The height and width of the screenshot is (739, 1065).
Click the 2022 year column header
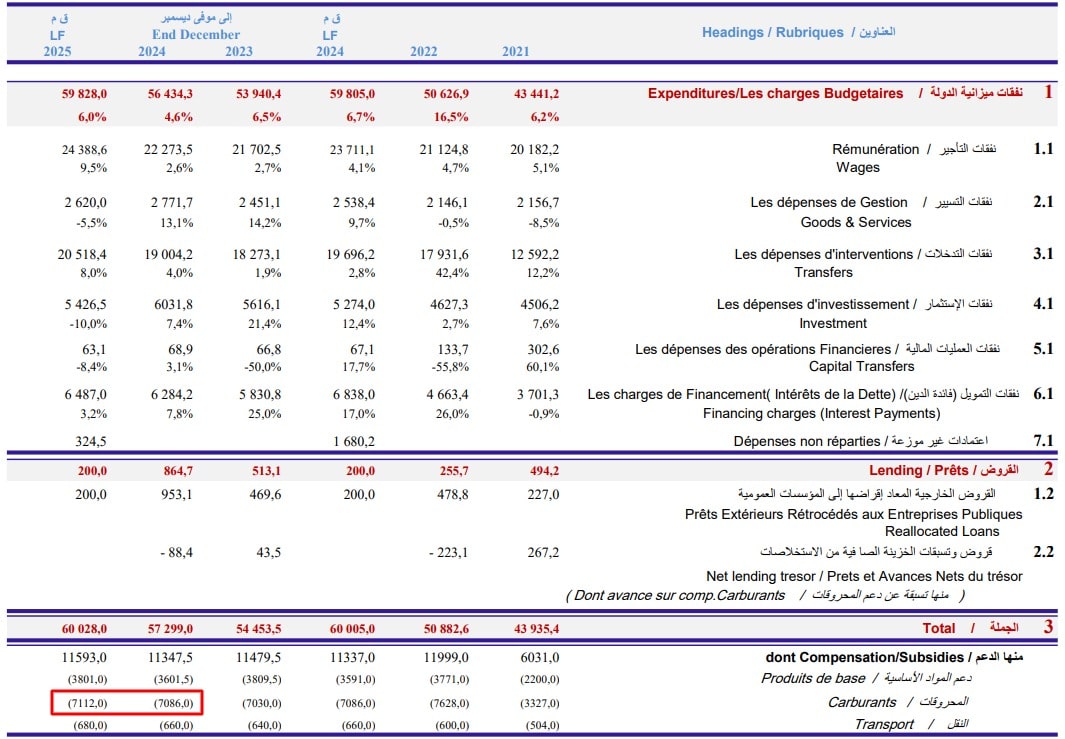pos(425,52)
